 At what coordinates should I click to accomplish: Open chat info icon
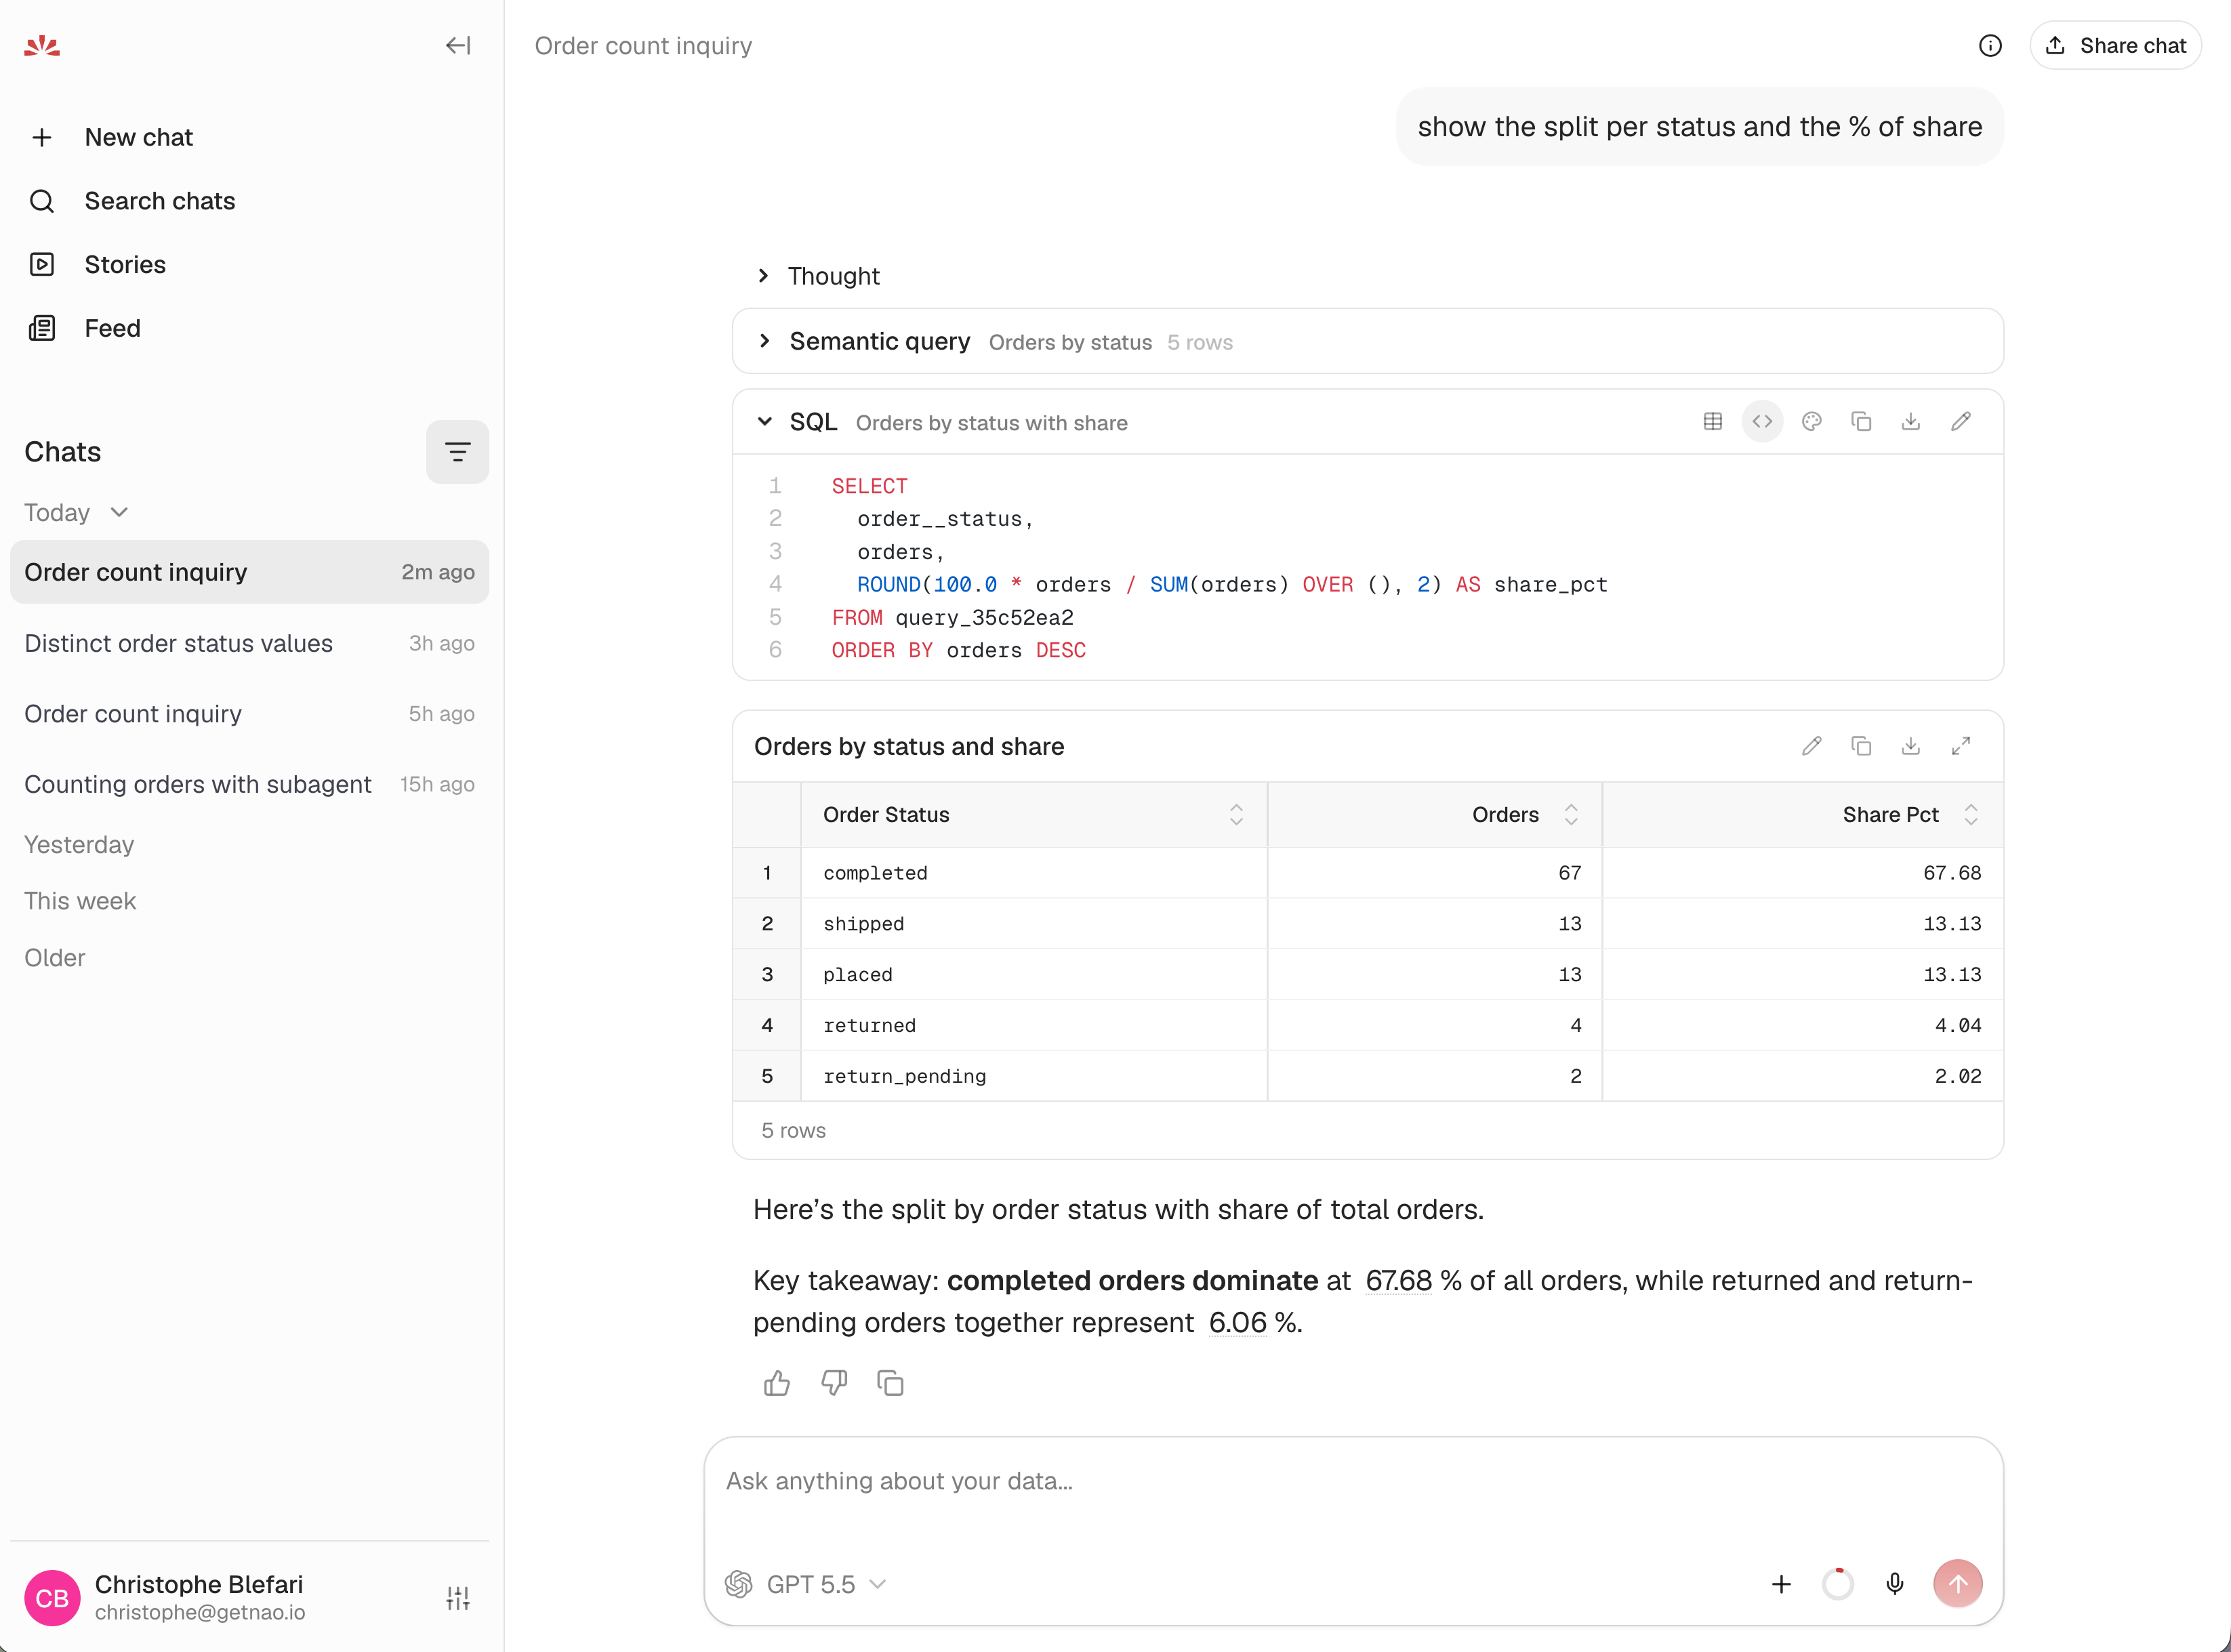pyautogui.click(x=1990, y=46)
